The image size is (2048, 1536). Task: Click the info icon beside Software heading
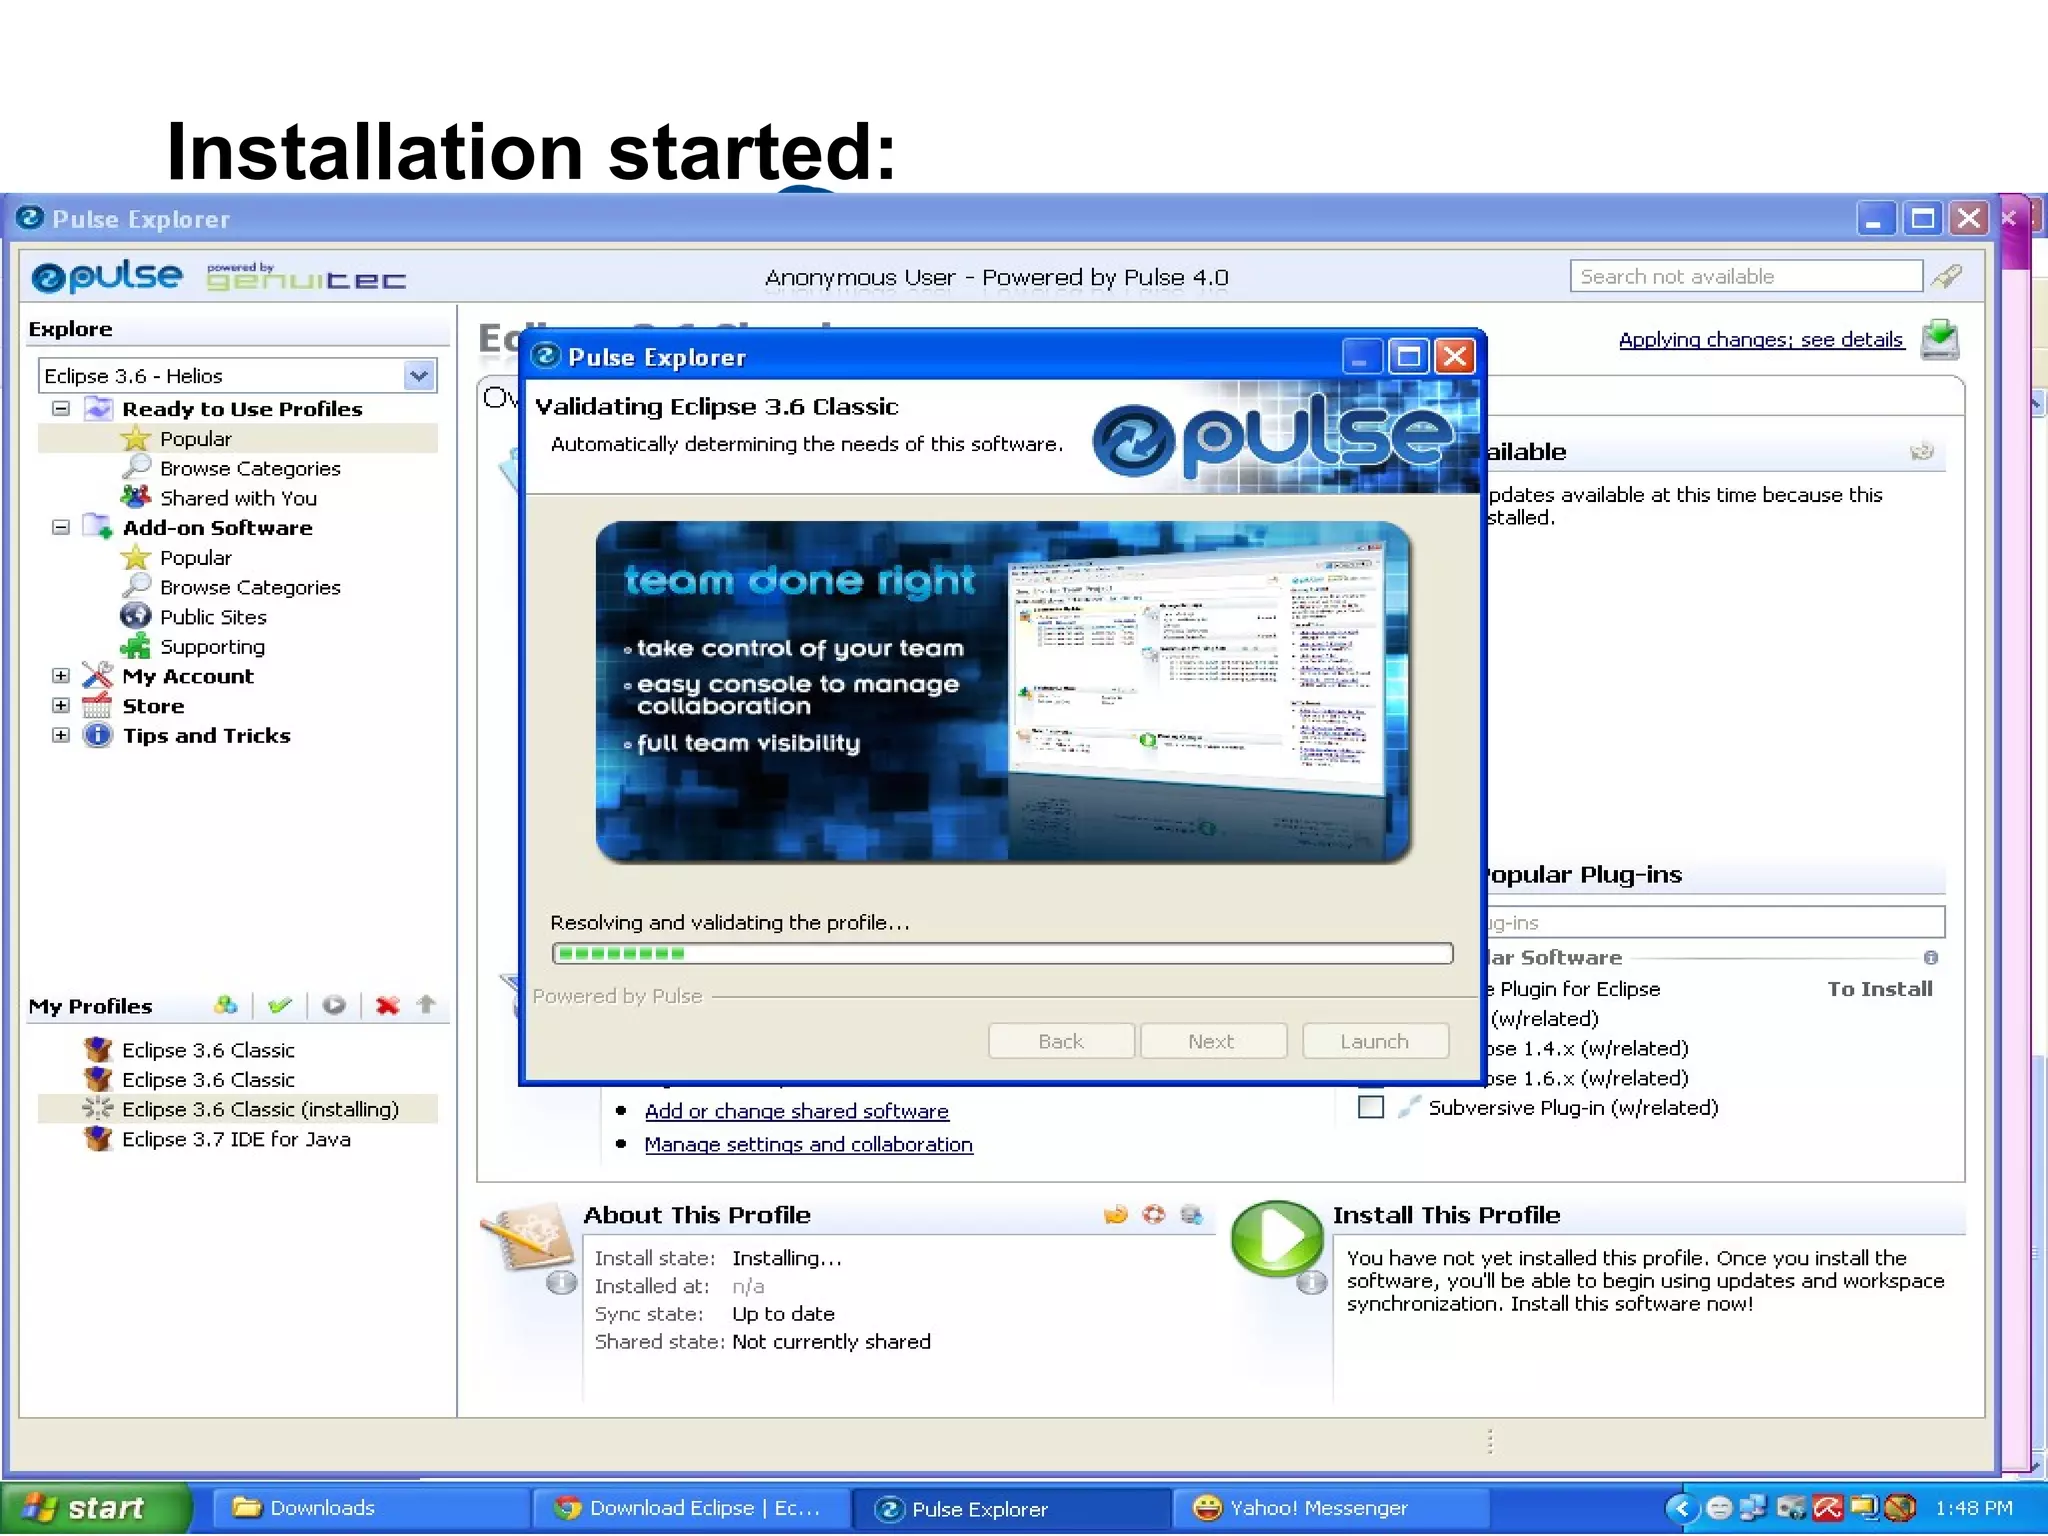pyautogui.click(x=1931, y=958)
